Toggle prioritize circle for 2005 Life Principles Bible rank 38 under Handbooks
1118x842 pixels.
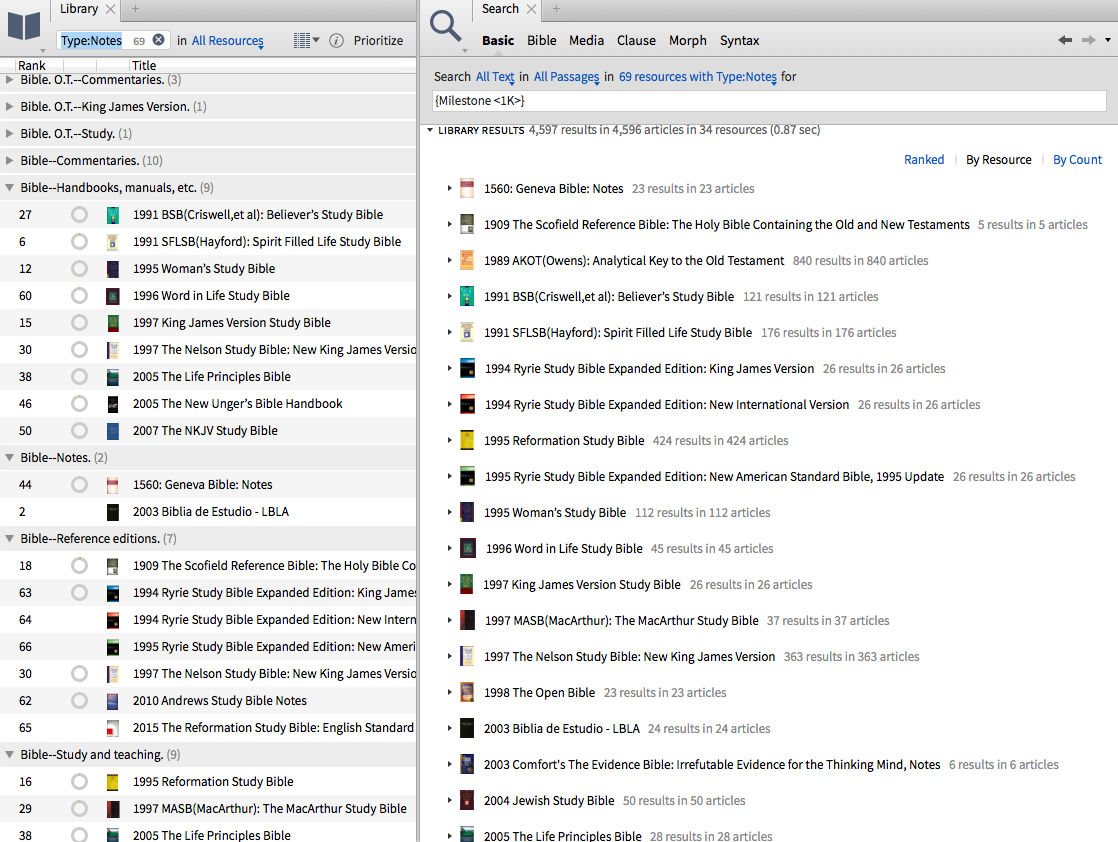[x=79, y=376]
